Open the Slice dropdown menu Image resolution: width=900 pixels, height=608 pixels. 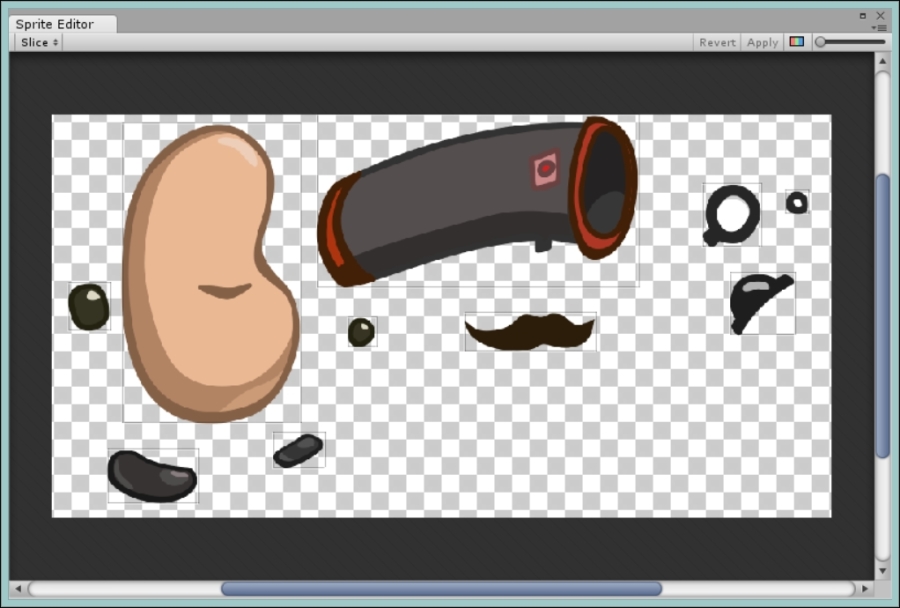tap(39, 42)
